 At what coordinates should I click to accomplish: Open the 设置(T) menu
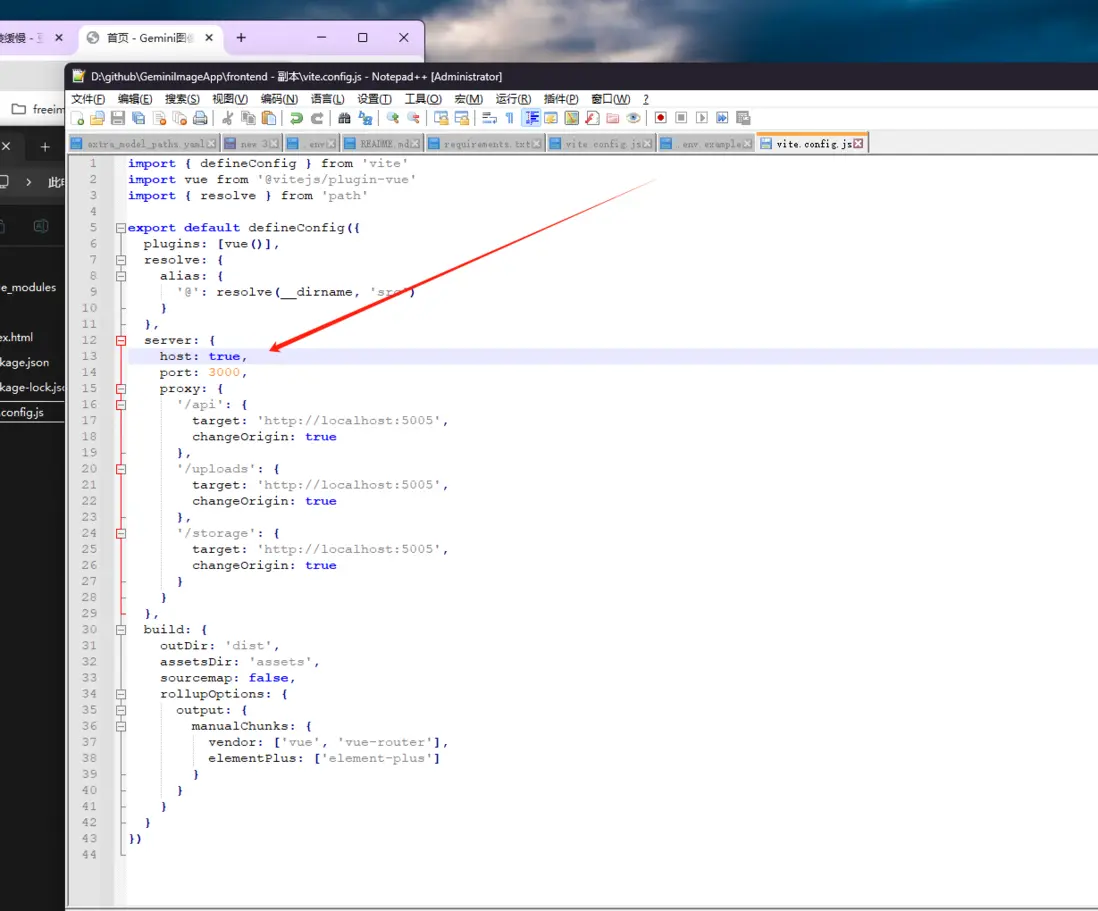tap(374, 99)
